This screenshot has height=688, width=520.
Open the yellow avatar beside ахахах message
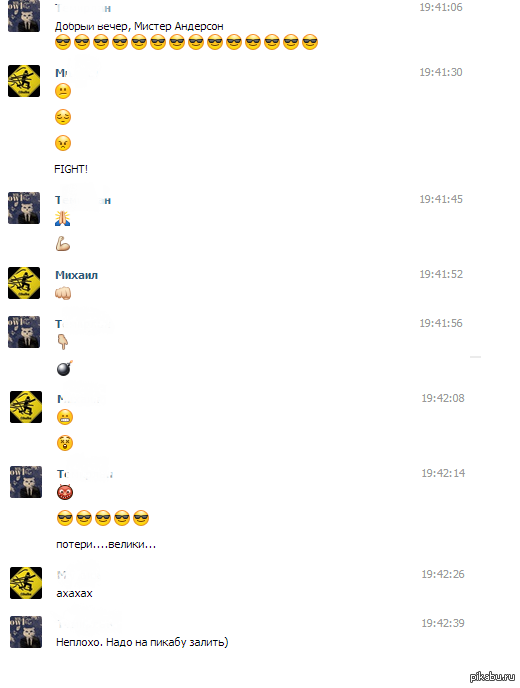tap(26, 583)
